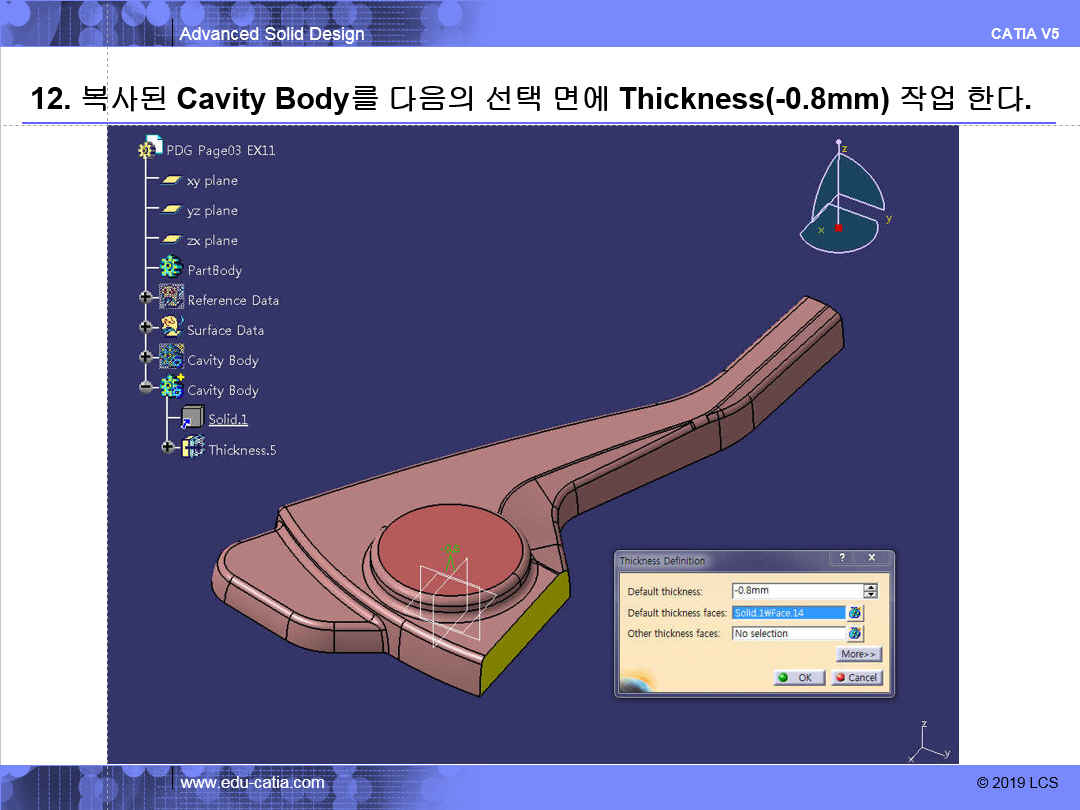
Task: Open selection icon beside Default thickness faces
Action: pos(855,613)
